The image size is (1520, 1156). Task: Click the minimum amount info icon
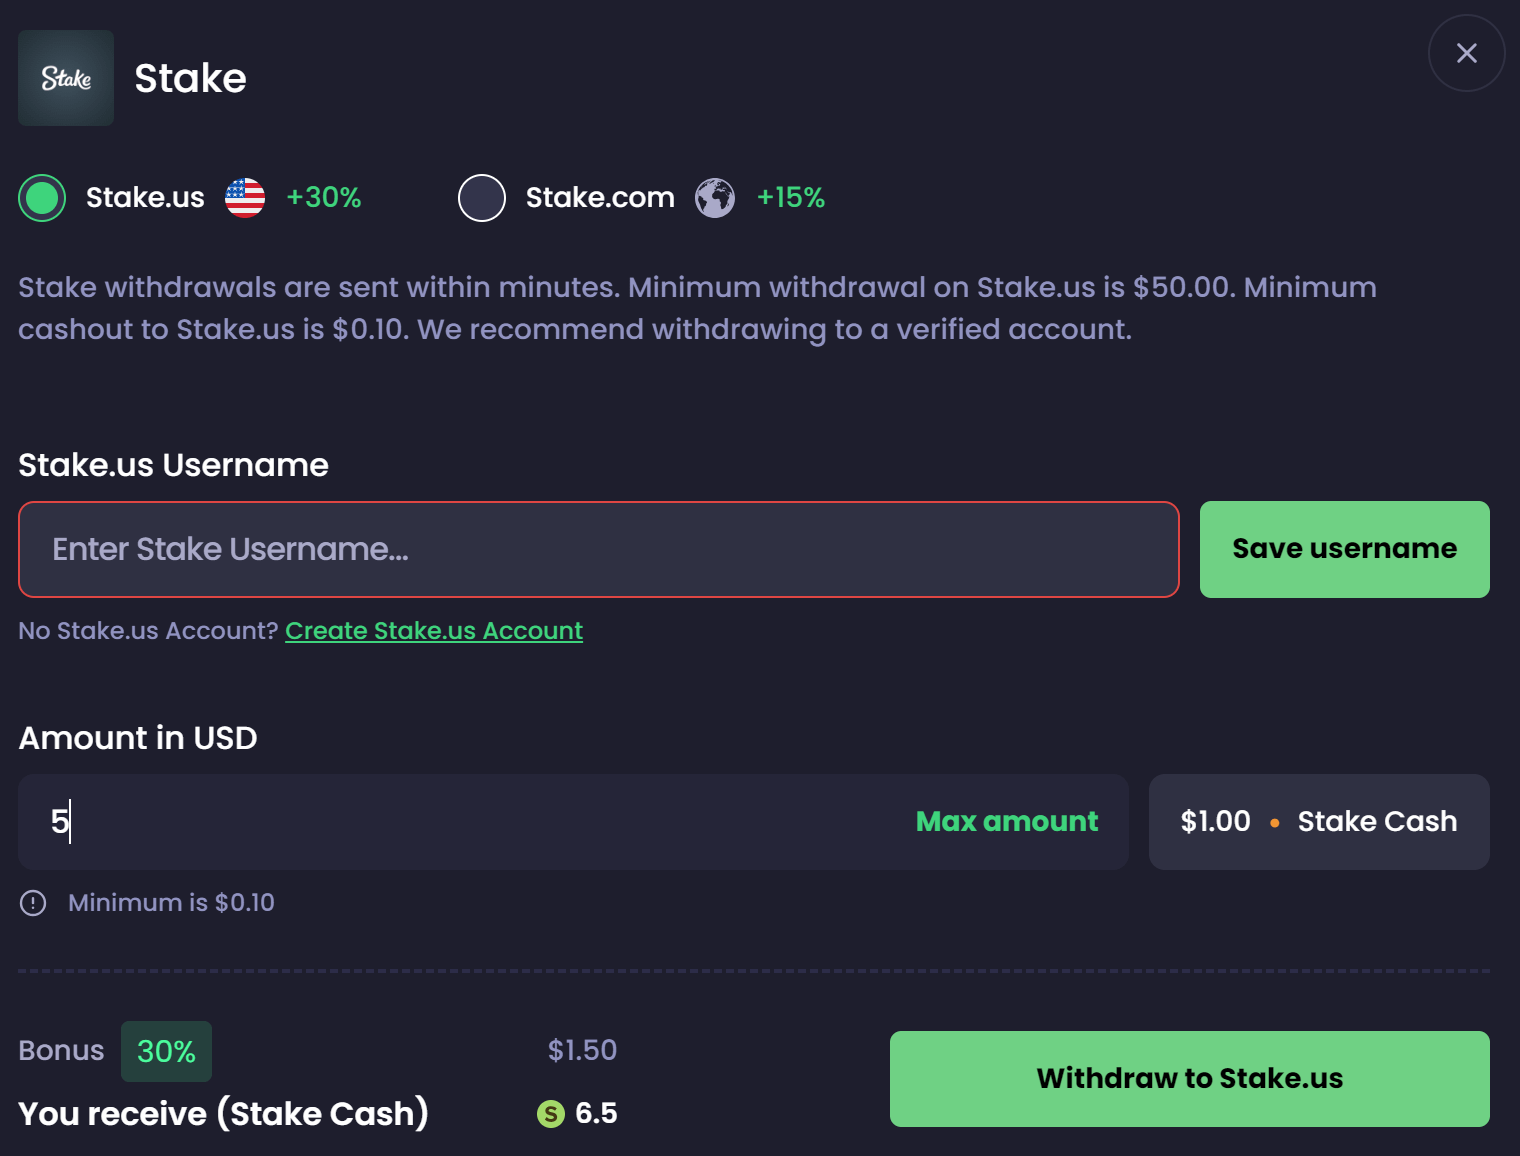(33, 903)
